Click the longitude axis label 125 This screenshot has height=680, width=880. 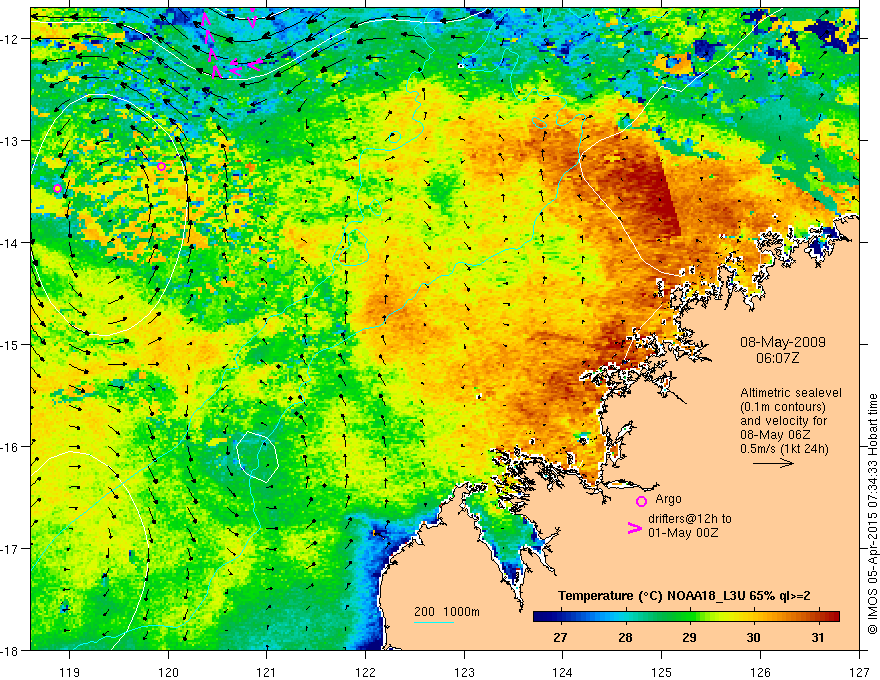pyautogui.click(x=662, y=672)
